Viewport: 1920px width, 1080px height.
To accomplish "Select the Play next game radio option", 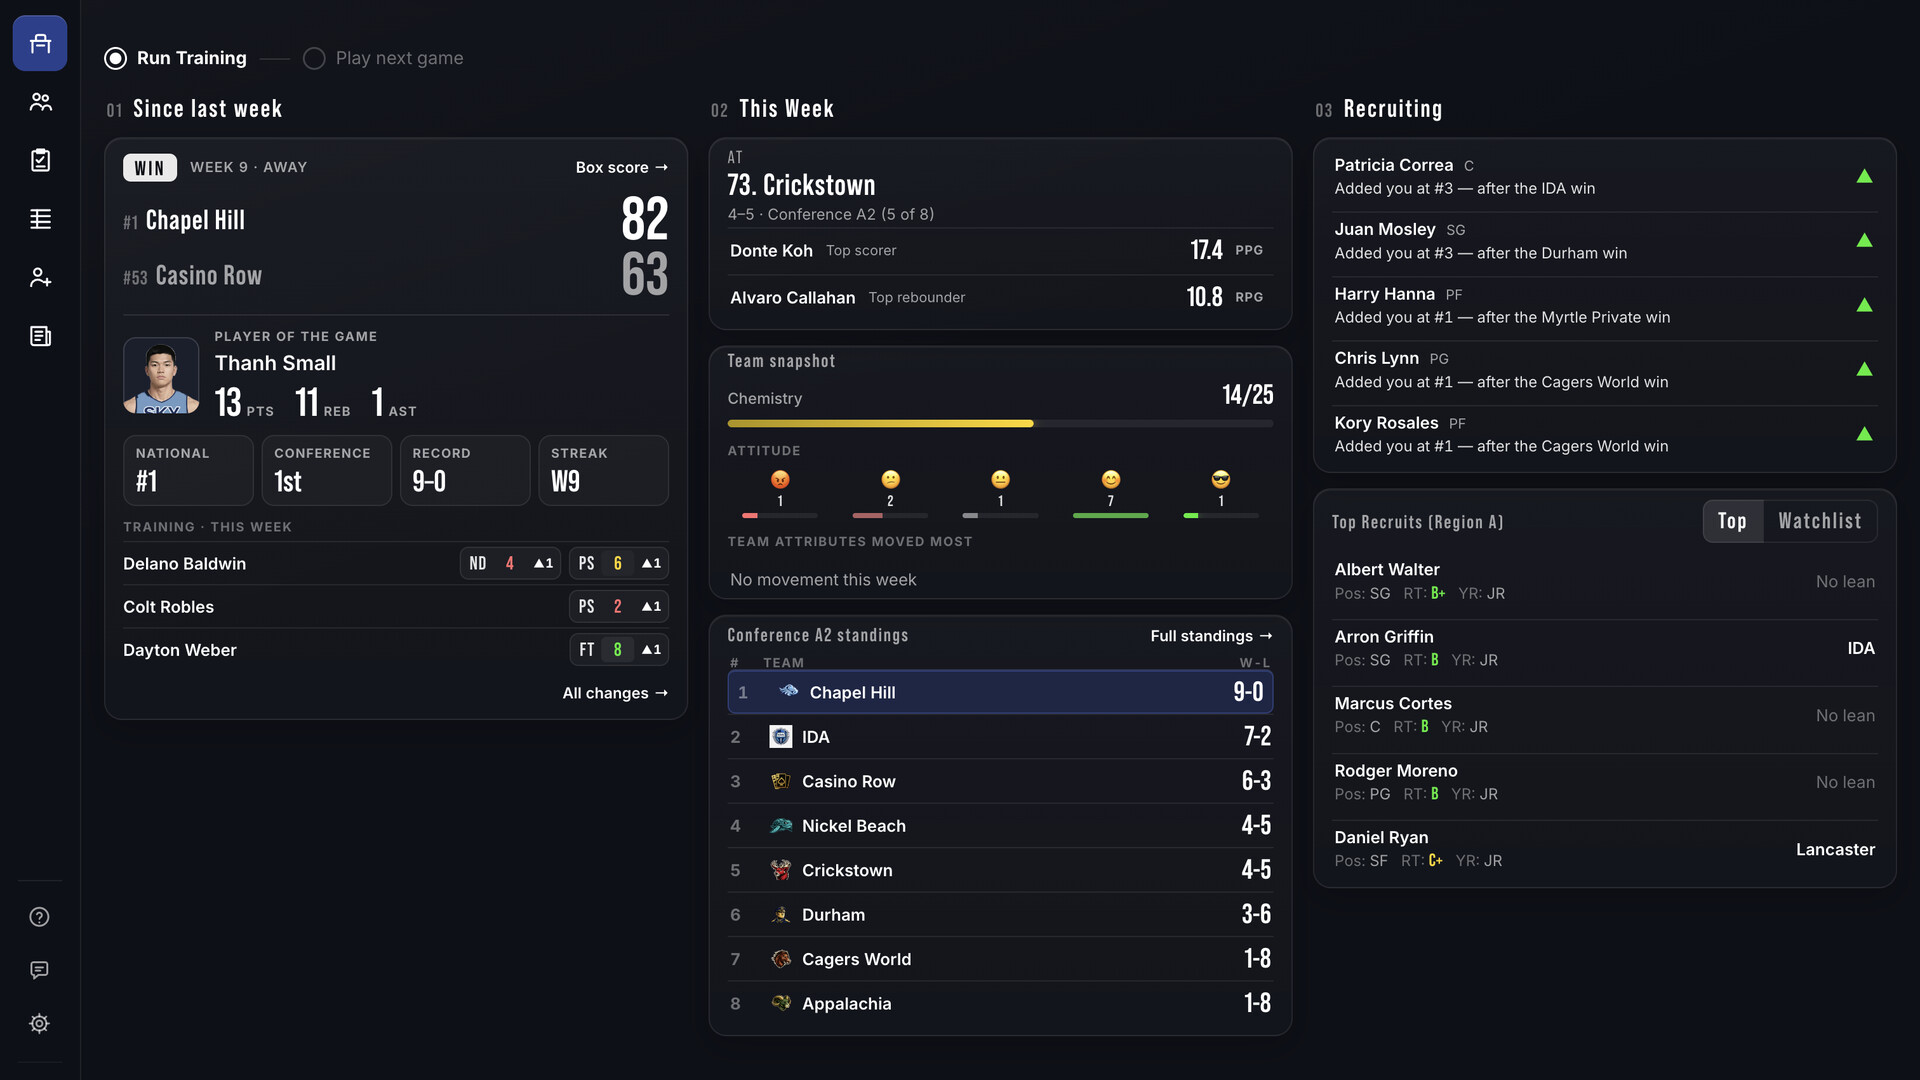I will pos(383,58).
